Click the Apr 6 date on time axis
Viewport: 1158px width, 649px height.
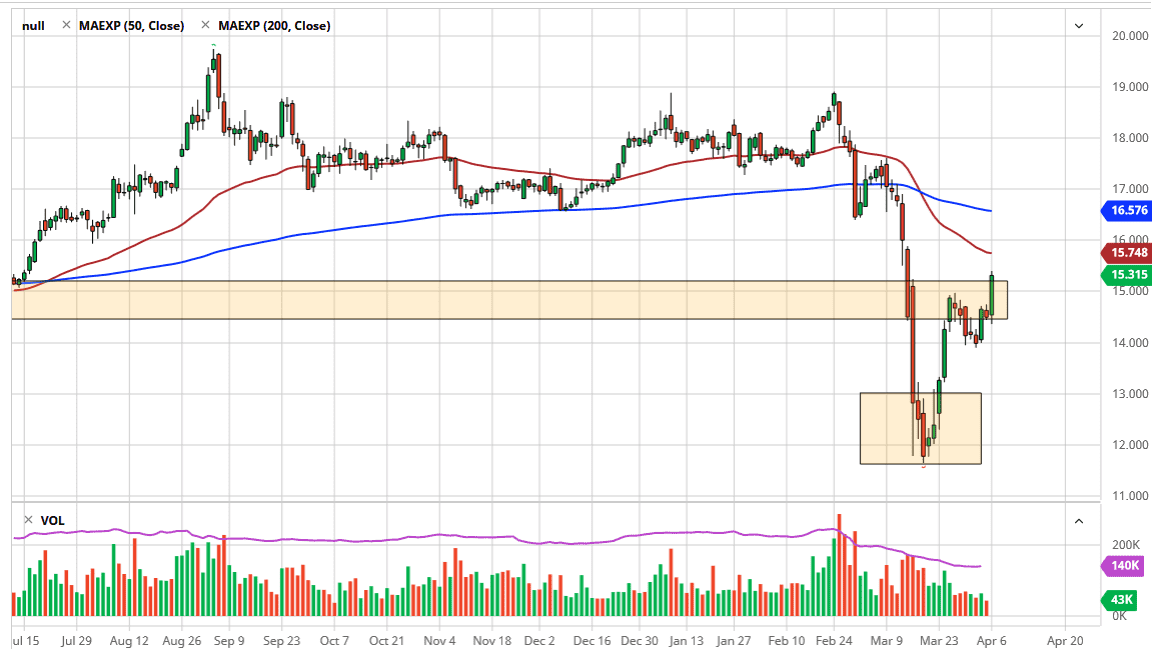point(993,639)
